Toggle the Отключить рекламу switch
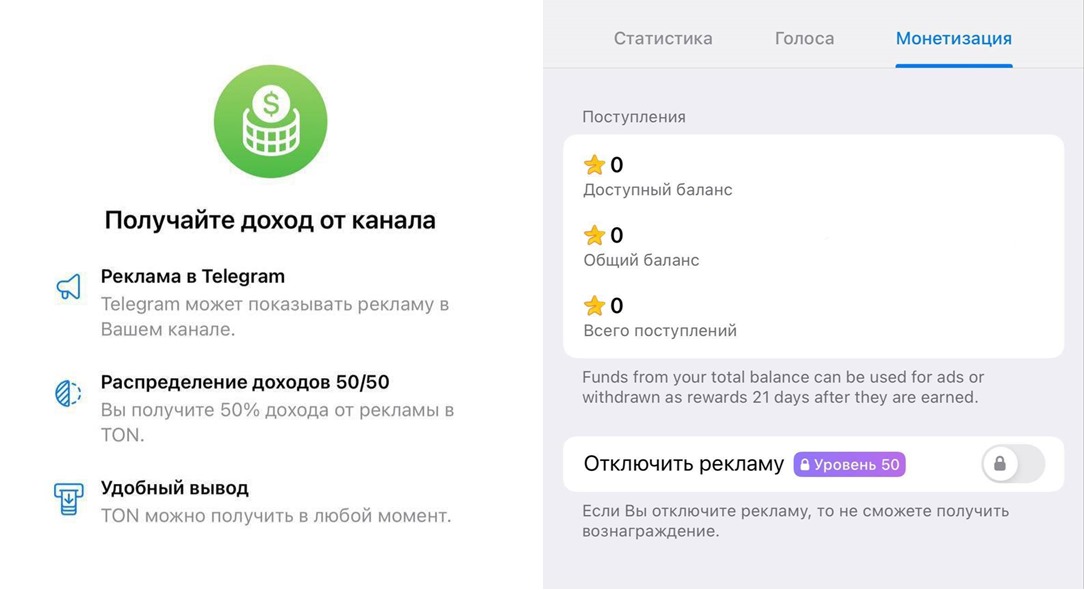This screenshot has height=590, width=1084. point(1013,463)
